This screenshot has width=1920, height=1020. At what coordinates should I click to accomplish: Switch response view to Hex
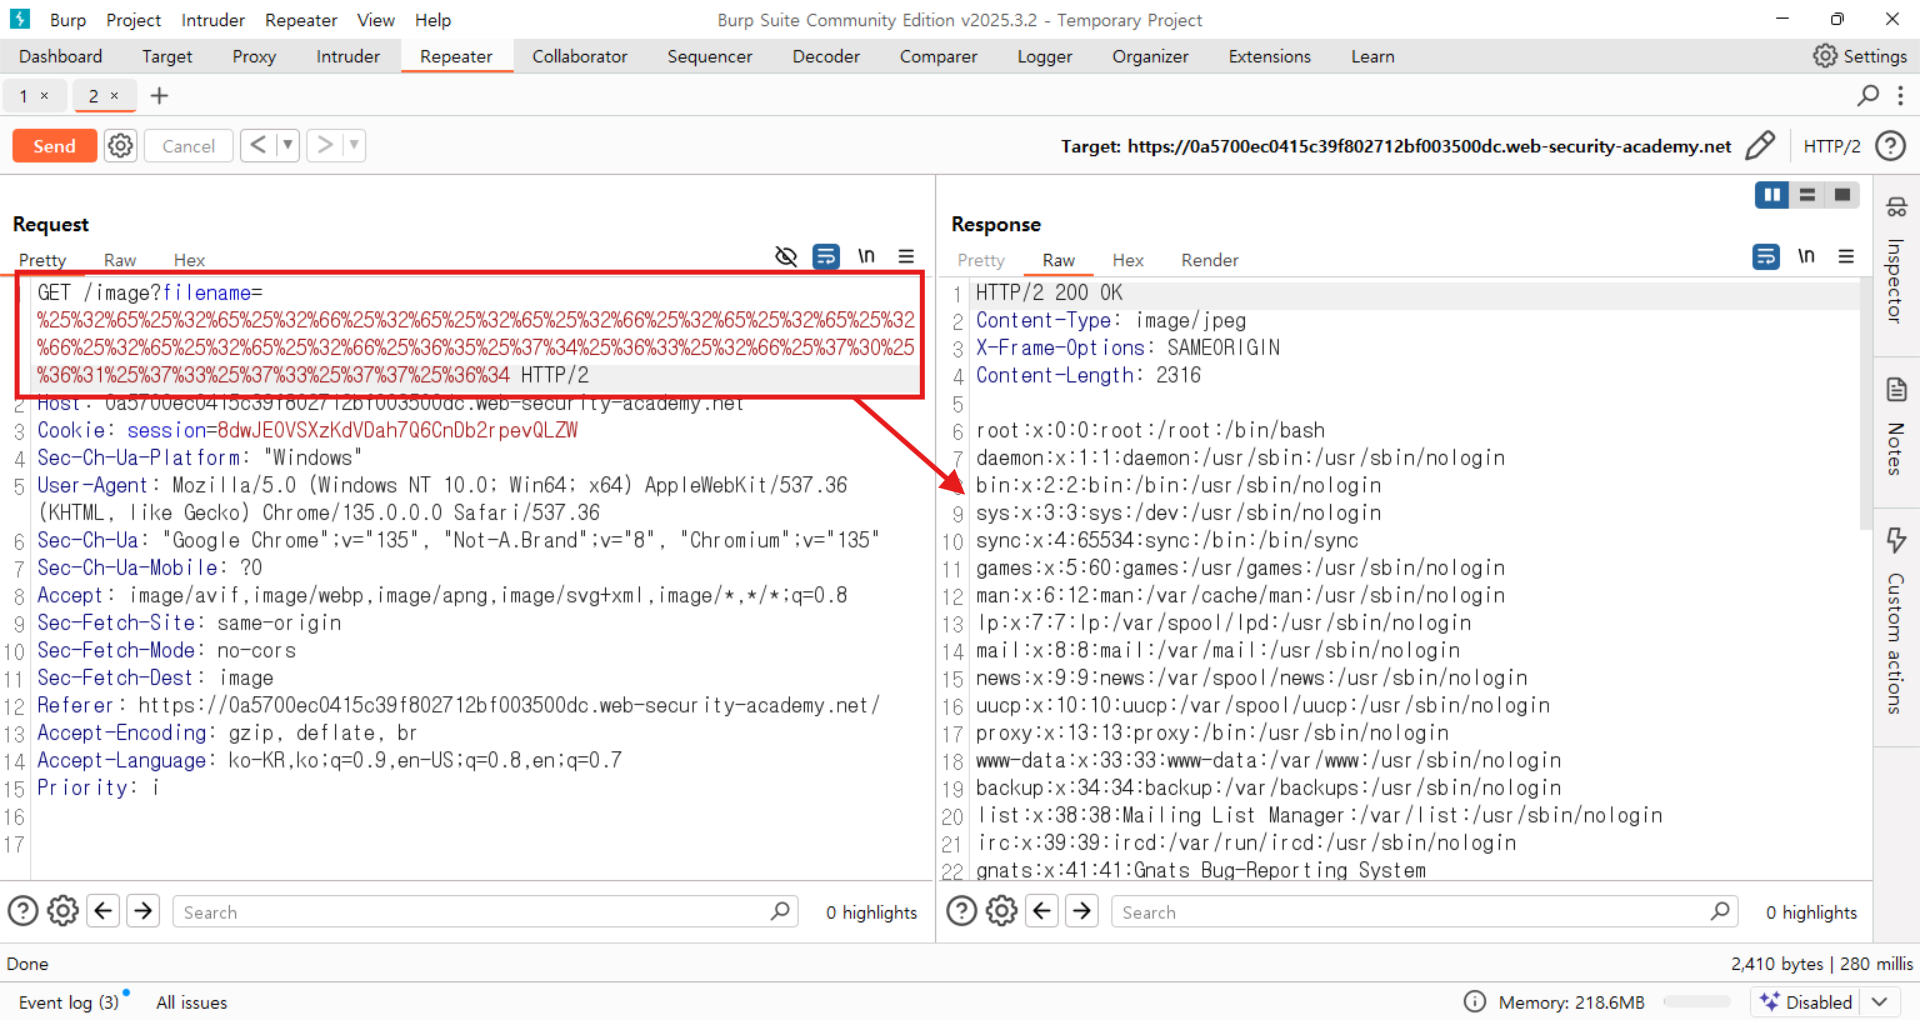coord(1128,260)
